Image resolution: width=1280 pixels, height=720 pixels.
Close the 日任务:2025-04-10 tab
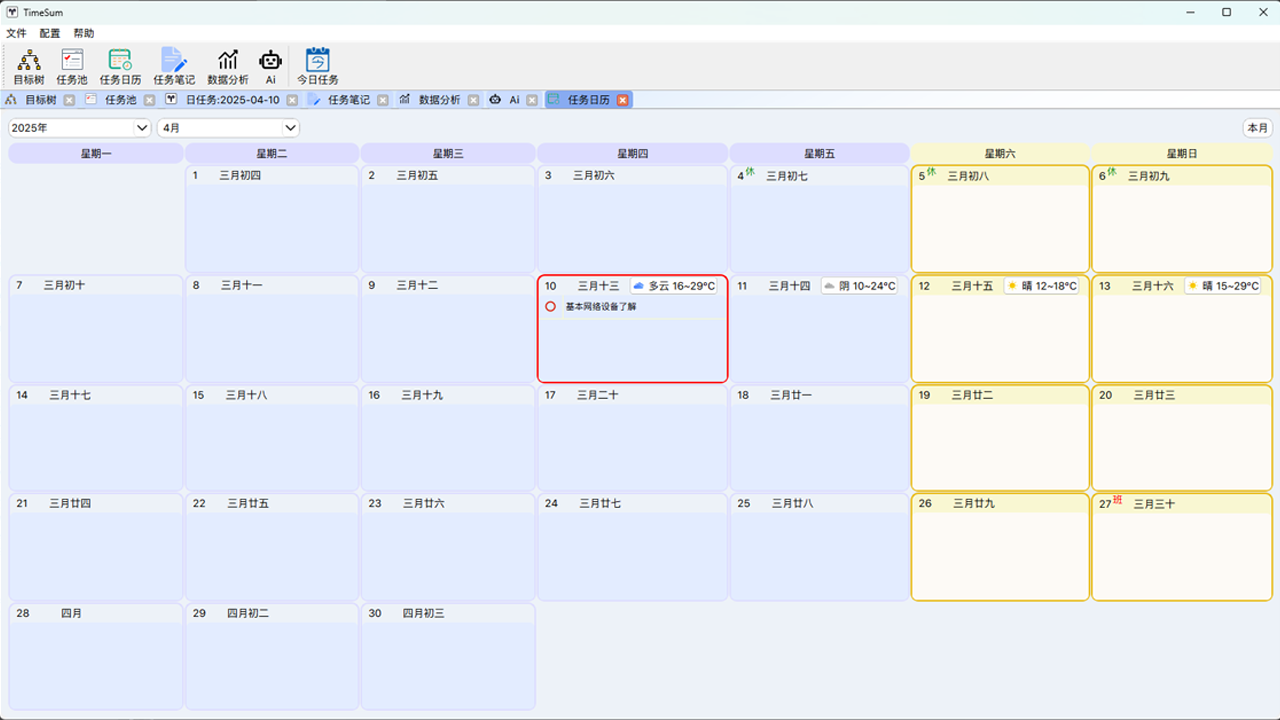[x=291, y=99]
